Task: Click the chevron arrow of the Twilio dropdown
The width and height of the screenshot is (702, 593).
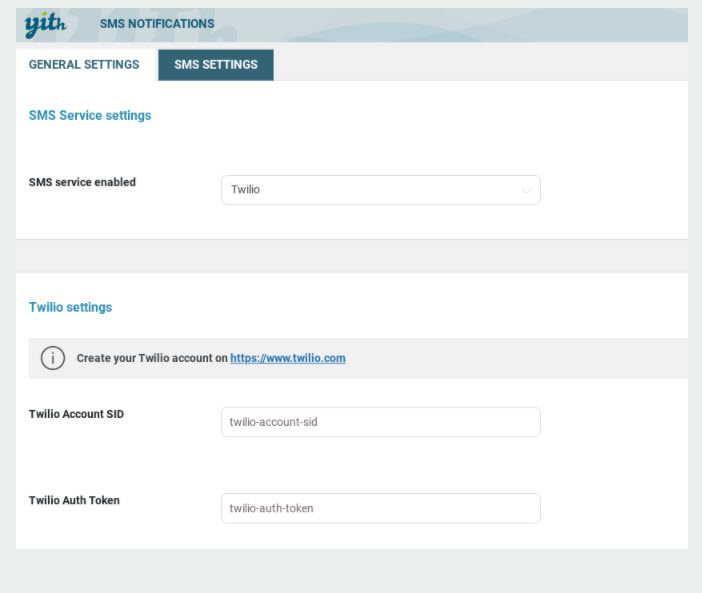Action: point(526,190)
